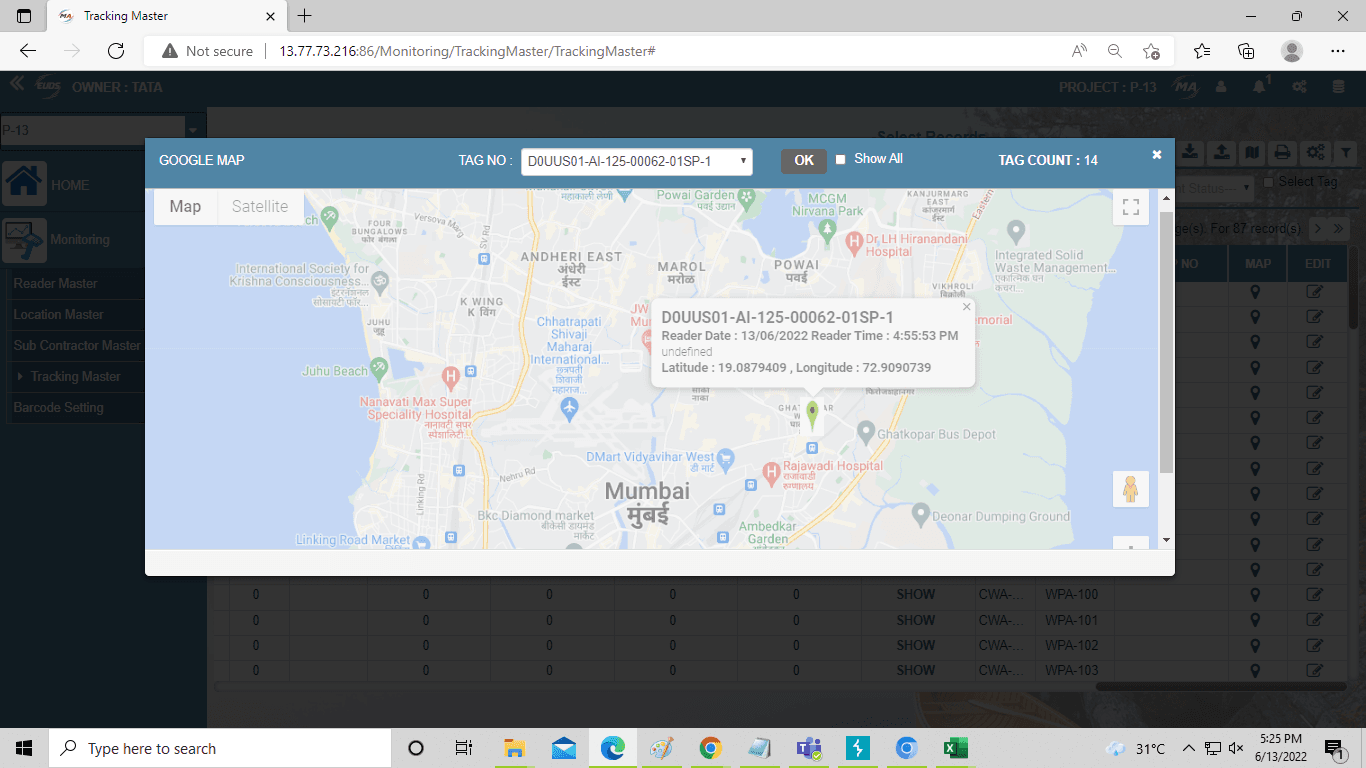The height and width of the screenshot is (768, 1366).
Task: Close the Google Map dialog
Action: coord(1156,155)
